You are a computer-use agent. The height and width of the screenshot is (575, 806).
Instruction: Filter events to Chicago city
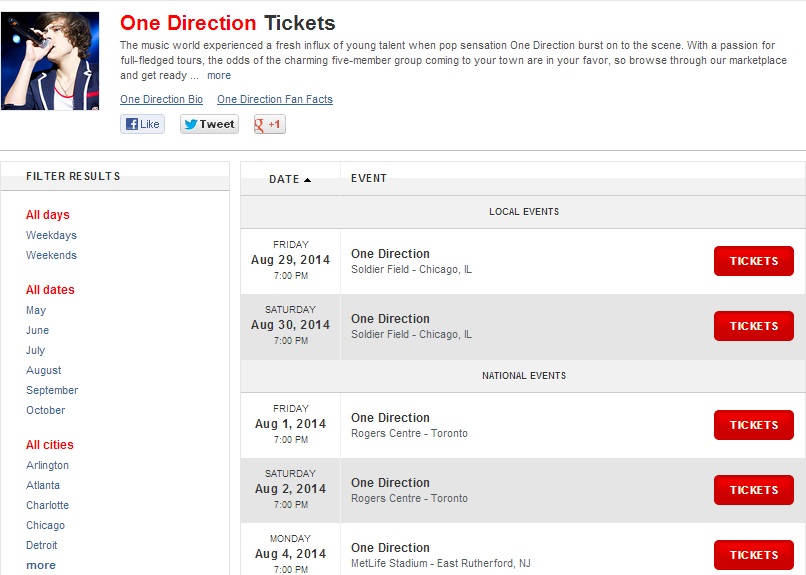[45, 526]
